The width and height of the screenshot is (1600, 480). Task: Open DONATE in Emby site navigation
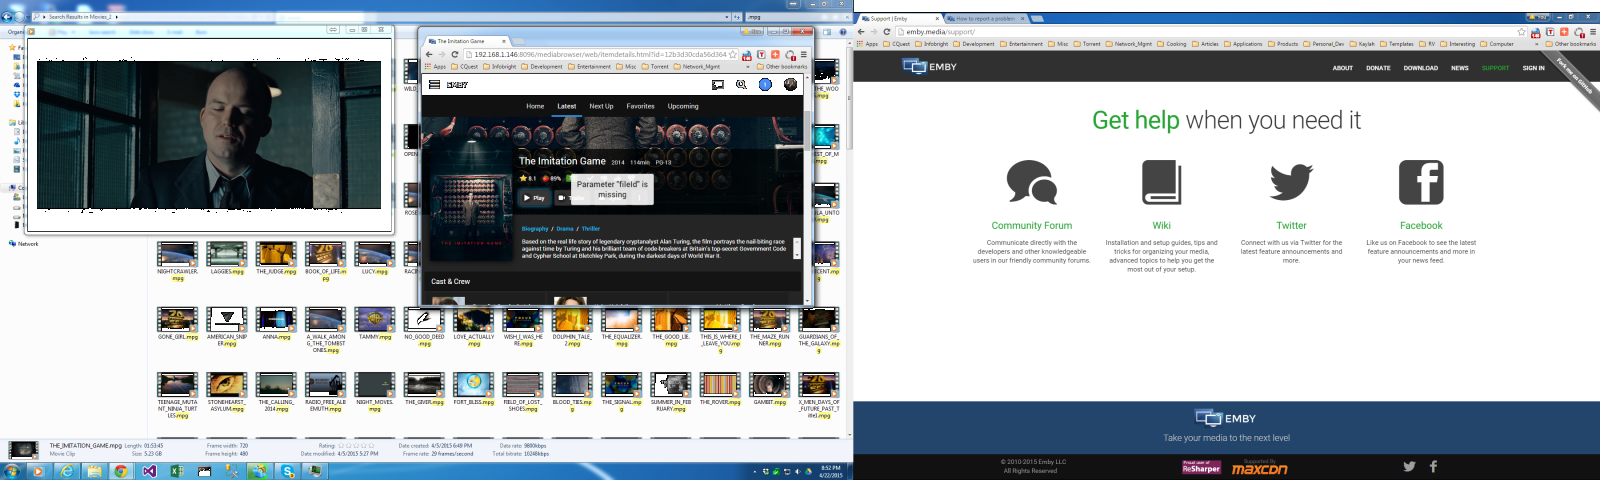pos(1378,68)
